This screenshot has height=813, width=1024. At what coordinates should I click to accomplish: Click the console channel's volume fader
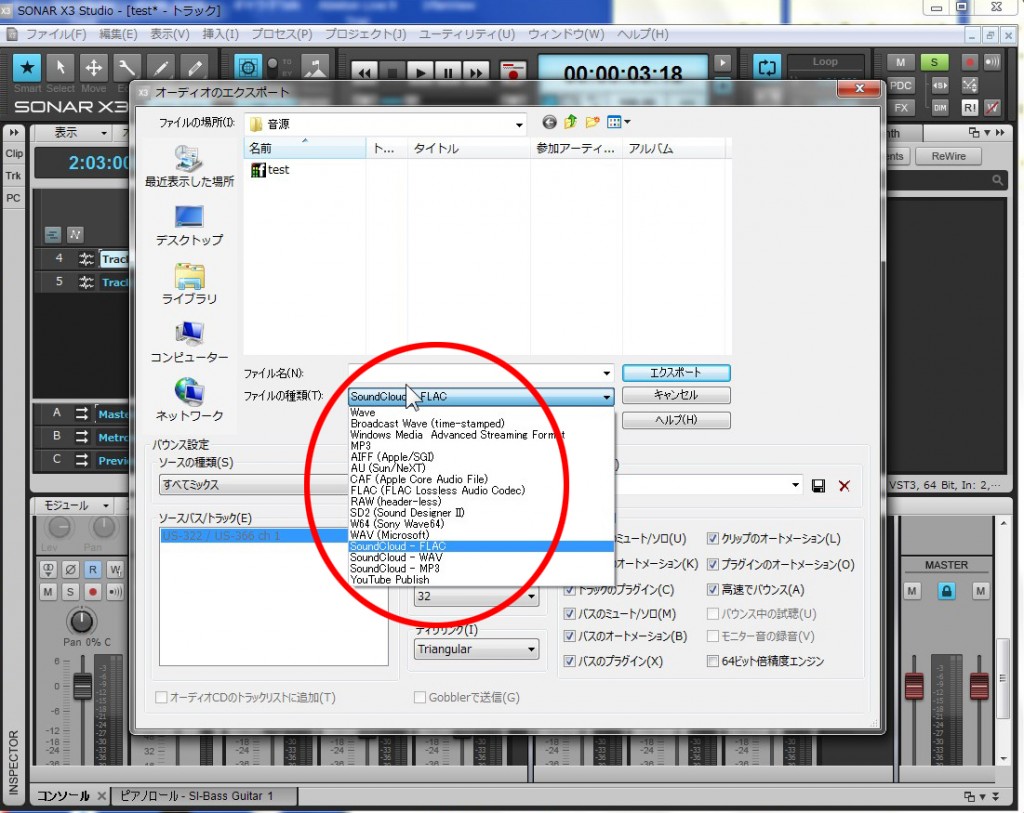click(x=82, y=687)
